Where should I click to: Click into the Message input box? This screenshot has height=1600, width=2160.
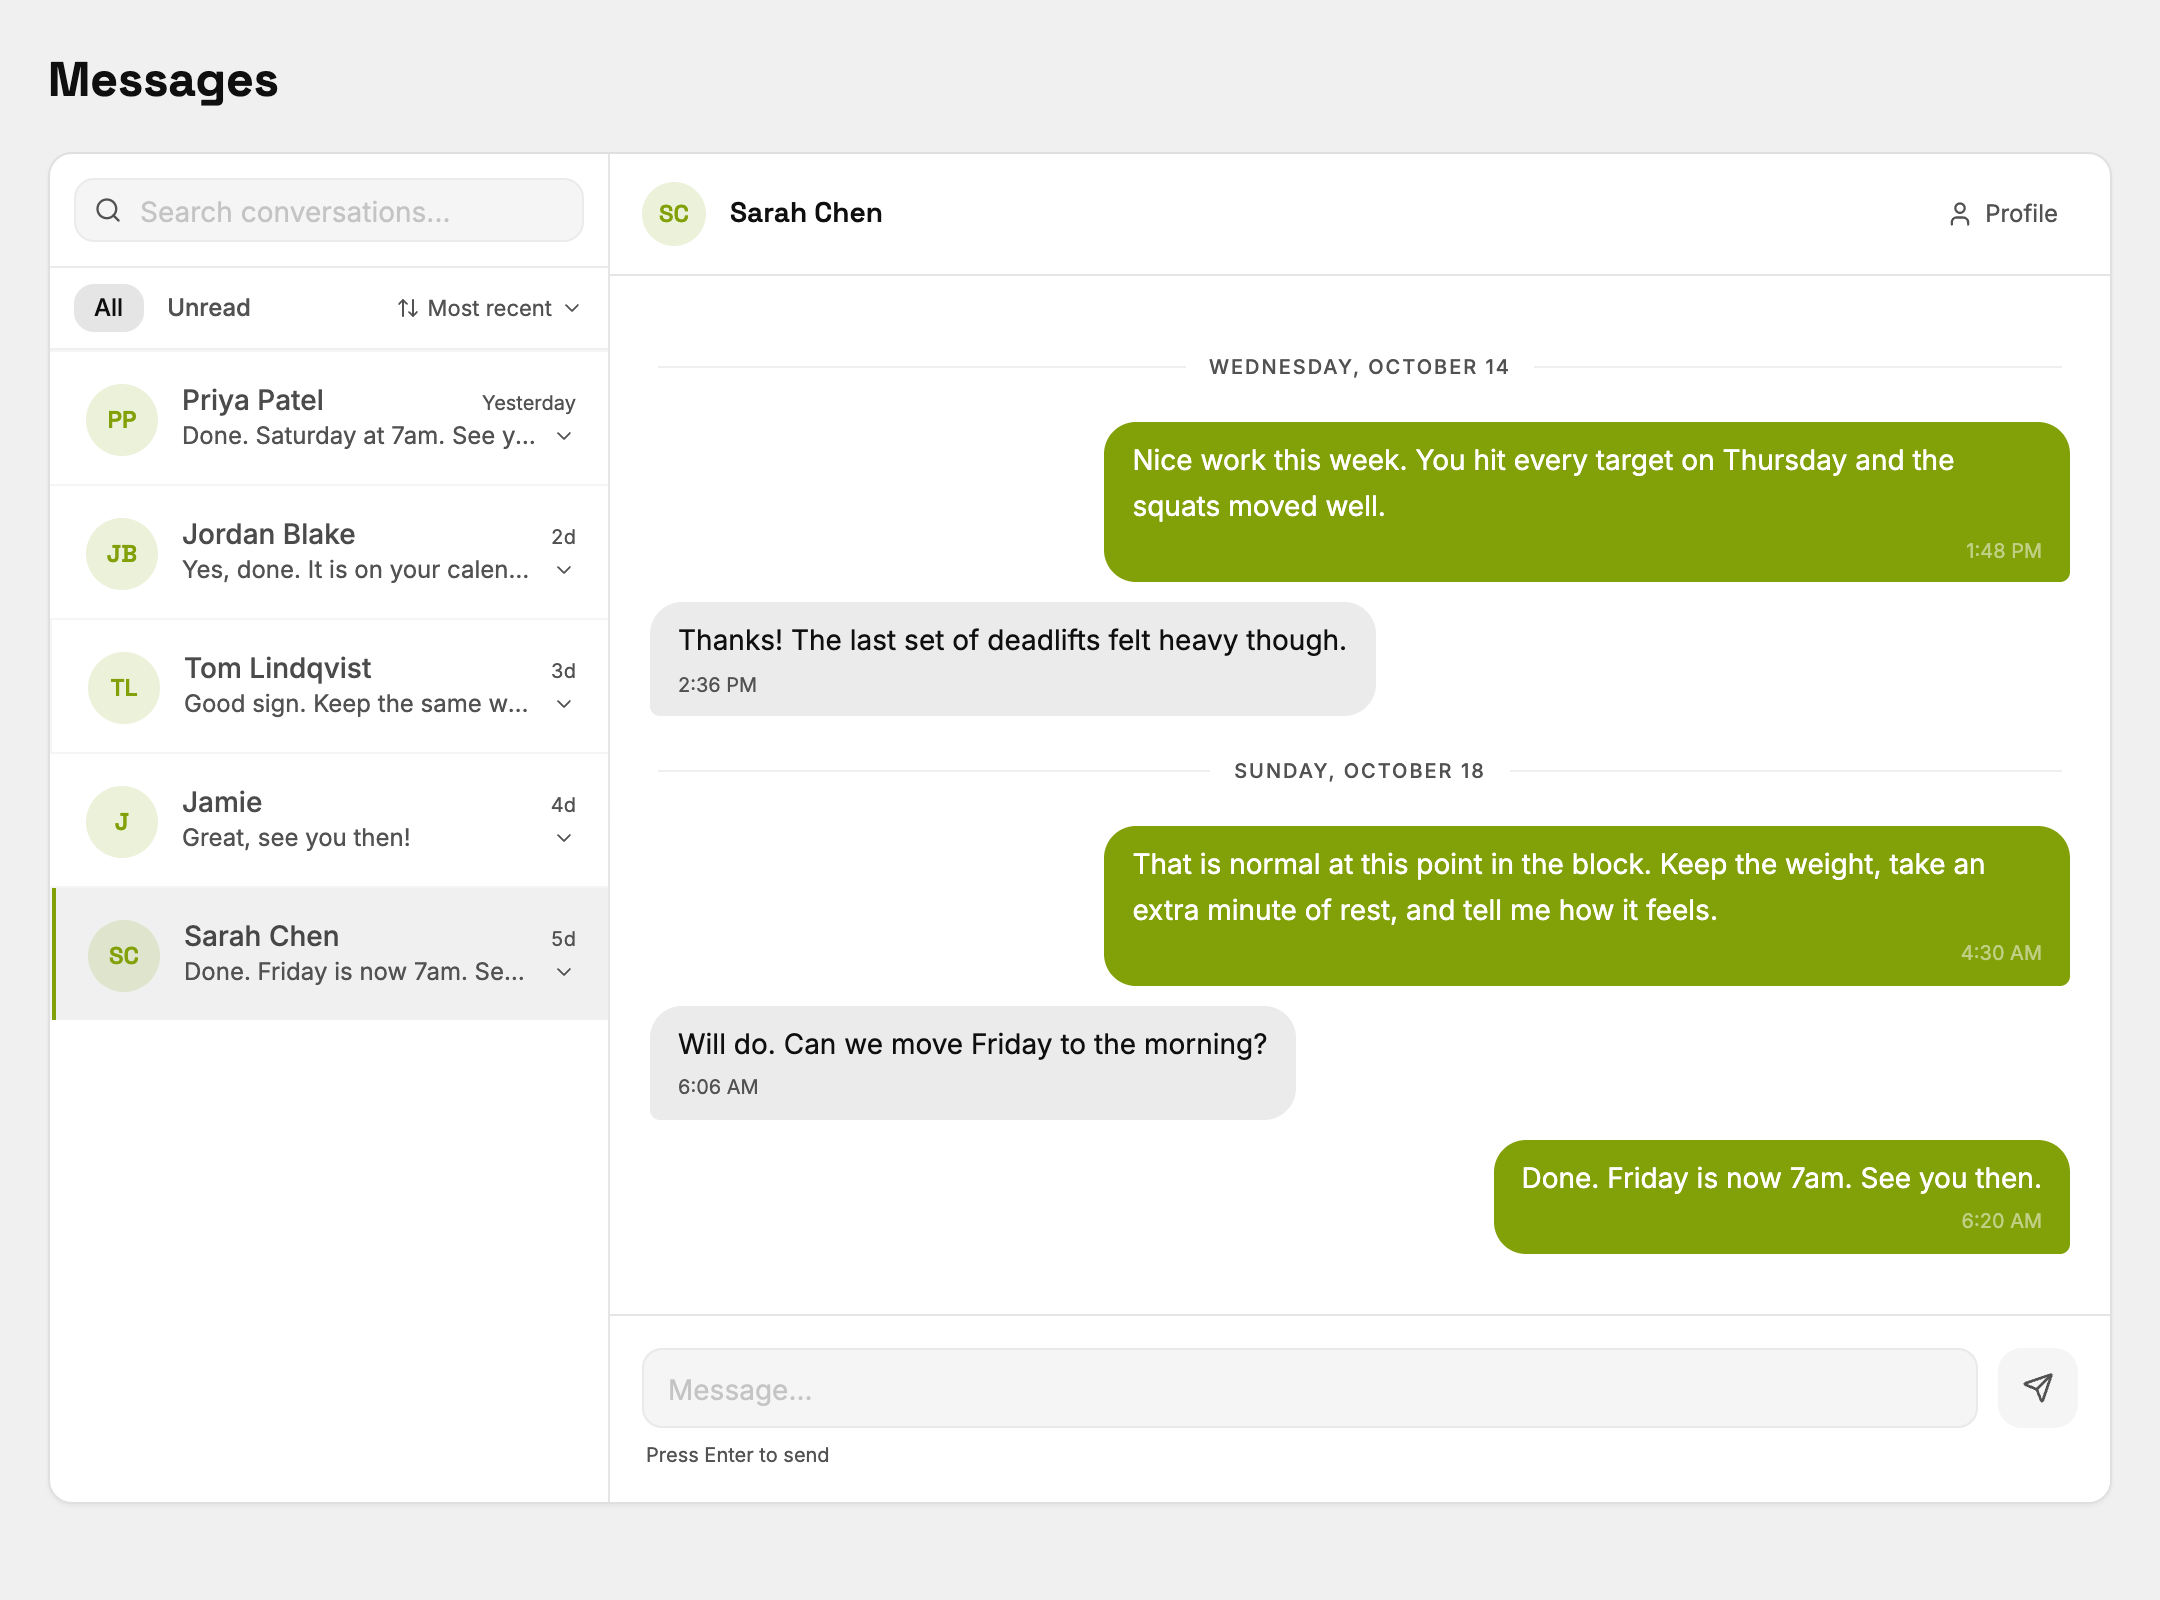coord(1310,1388)
